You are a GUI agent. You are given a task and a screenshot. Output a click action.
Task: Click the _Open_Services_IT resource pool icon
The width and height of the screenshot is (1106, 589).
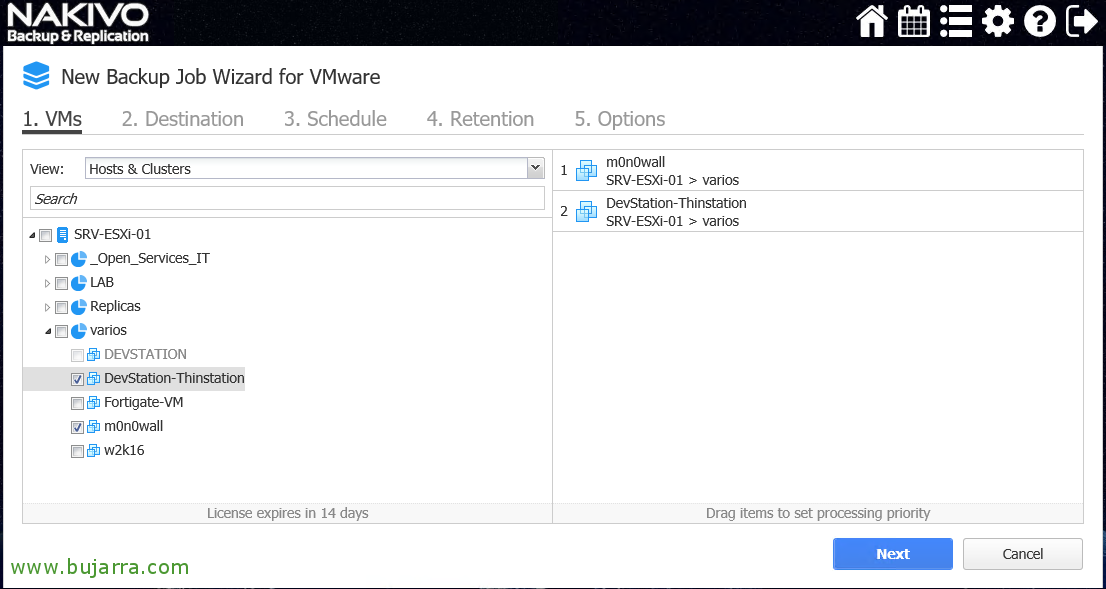78,259
